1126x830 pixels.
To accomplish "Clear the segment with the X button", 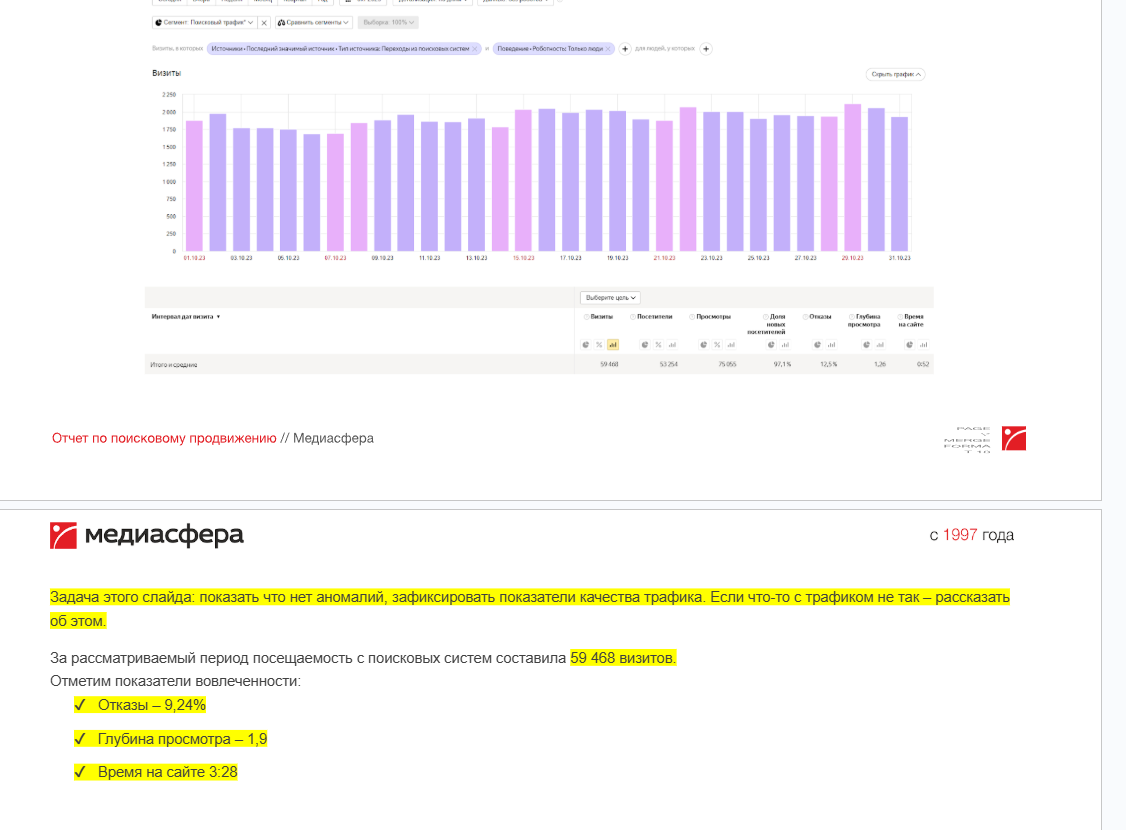I will point(264,22).
